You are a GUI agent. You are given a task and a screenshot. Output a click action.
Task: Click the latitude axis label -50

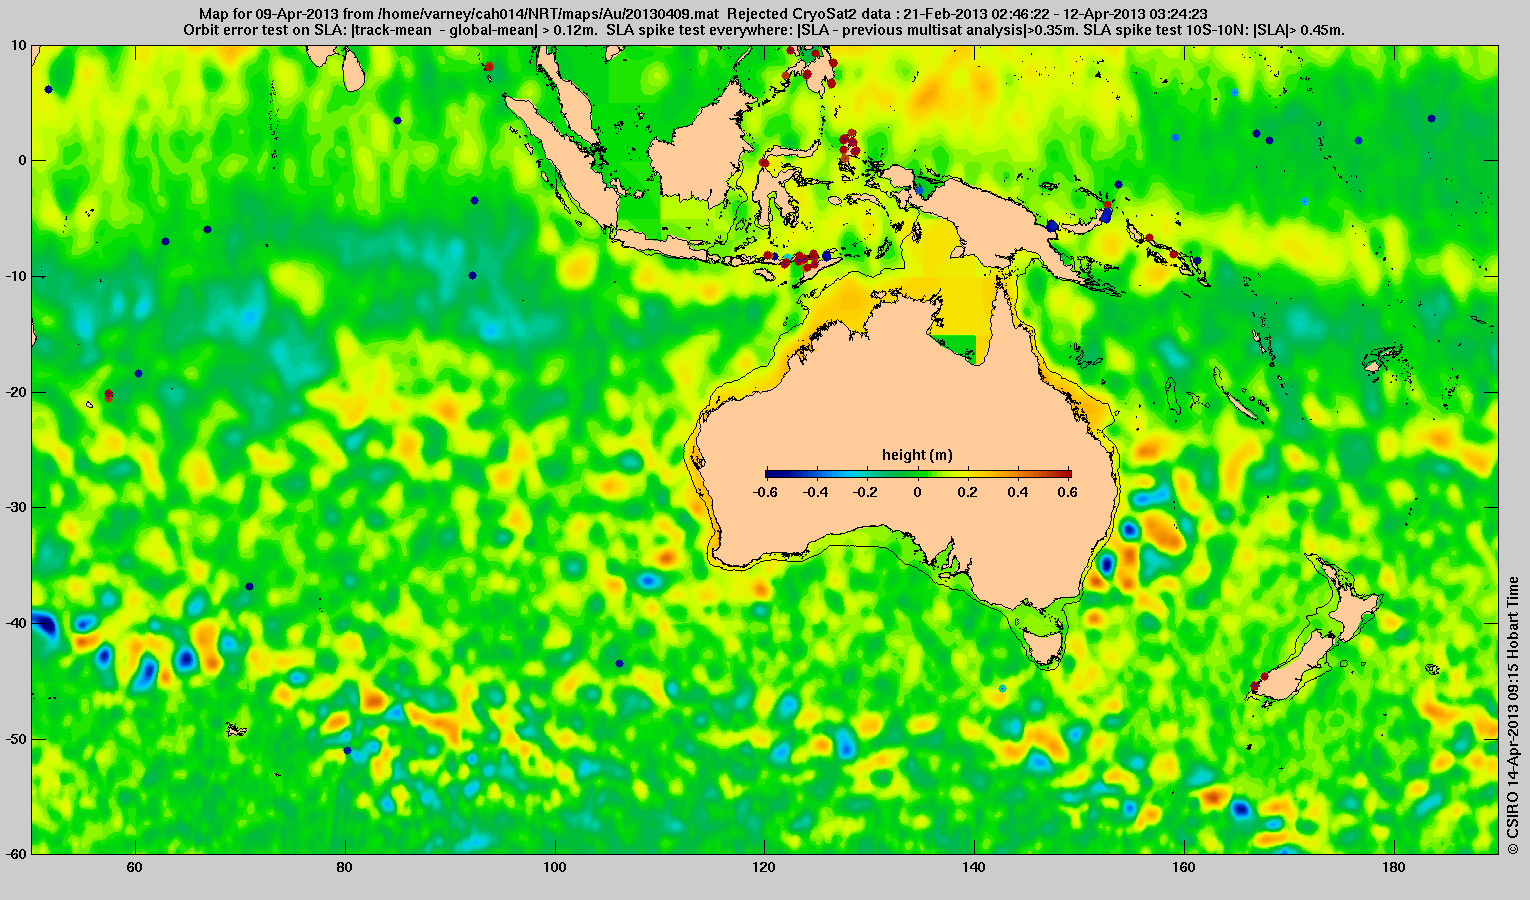[16, 739]
